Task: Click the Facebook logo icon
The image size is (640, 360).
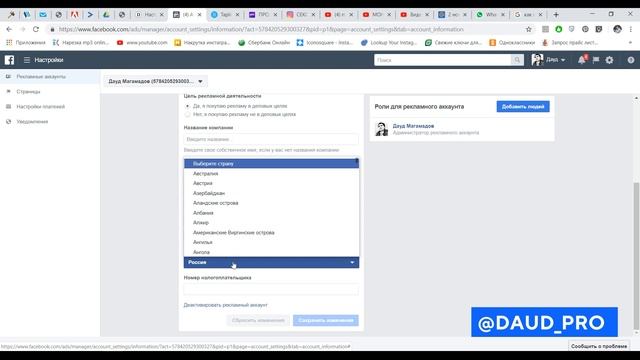Action: (x=9, y=60)
